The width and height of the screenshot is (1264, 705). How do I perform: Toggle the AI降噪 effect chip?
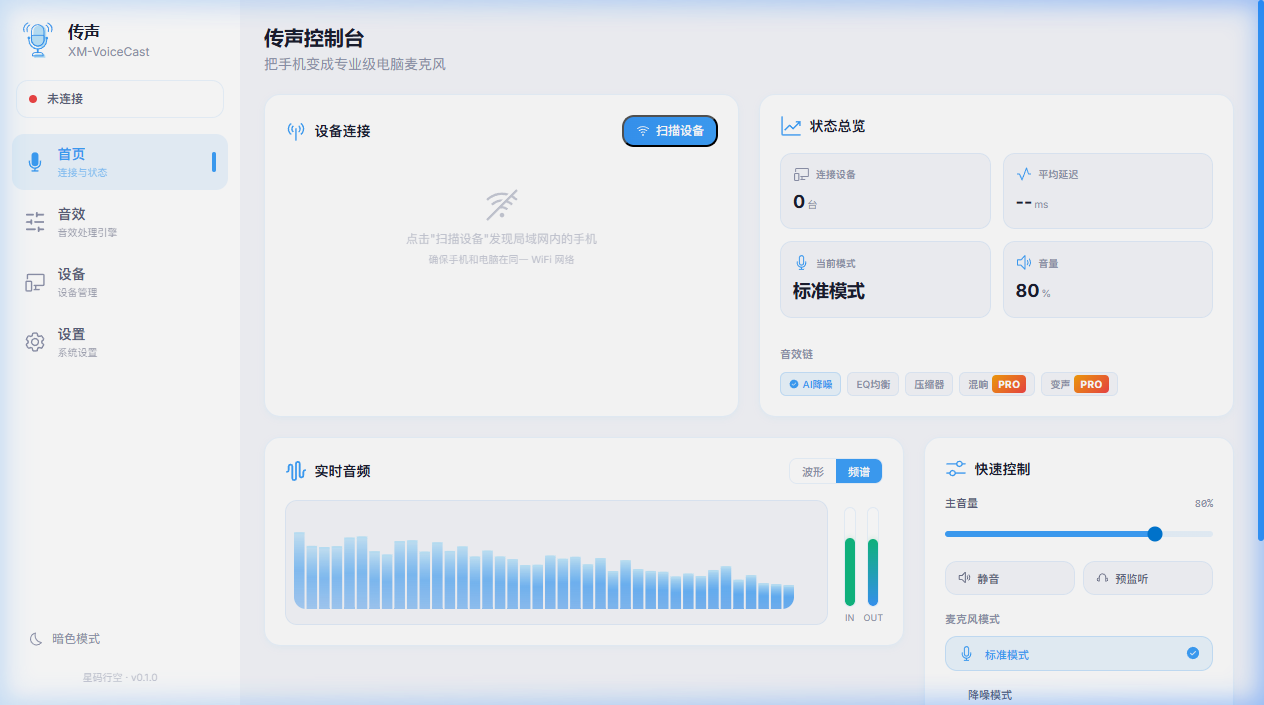click(x=810, y=384)
